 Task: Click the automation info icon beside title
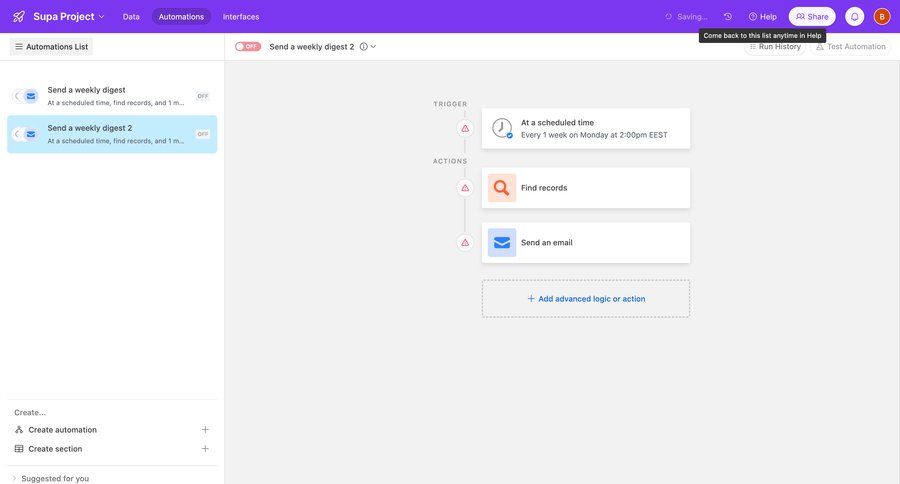point(363,47)
